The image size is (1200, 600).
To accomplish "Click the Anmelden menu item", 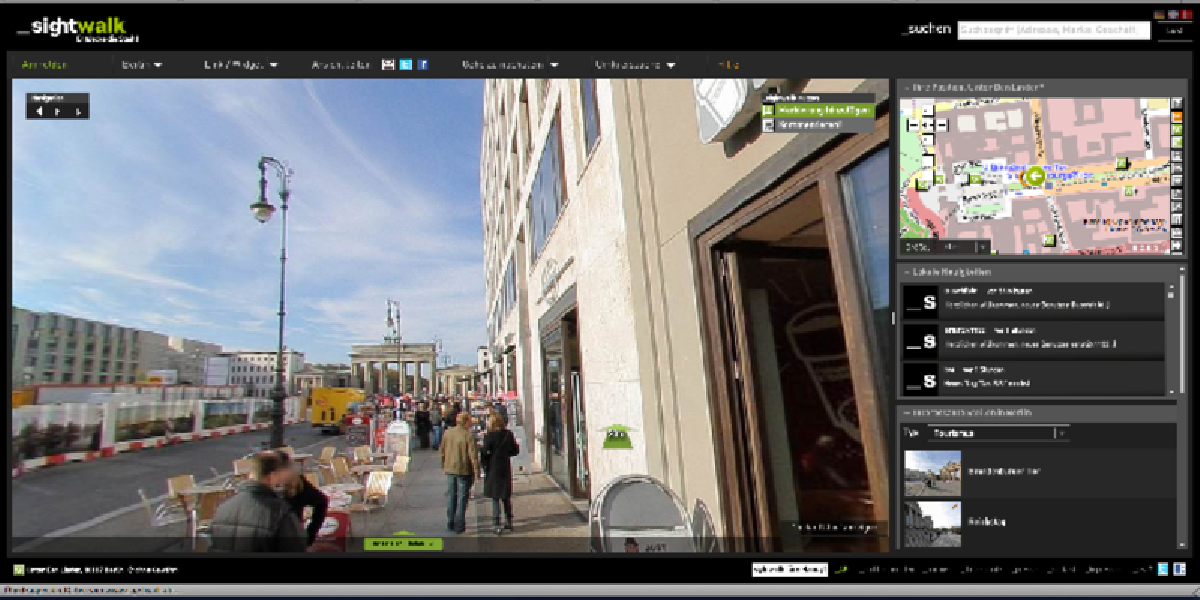I will click(x=45, y=65).
